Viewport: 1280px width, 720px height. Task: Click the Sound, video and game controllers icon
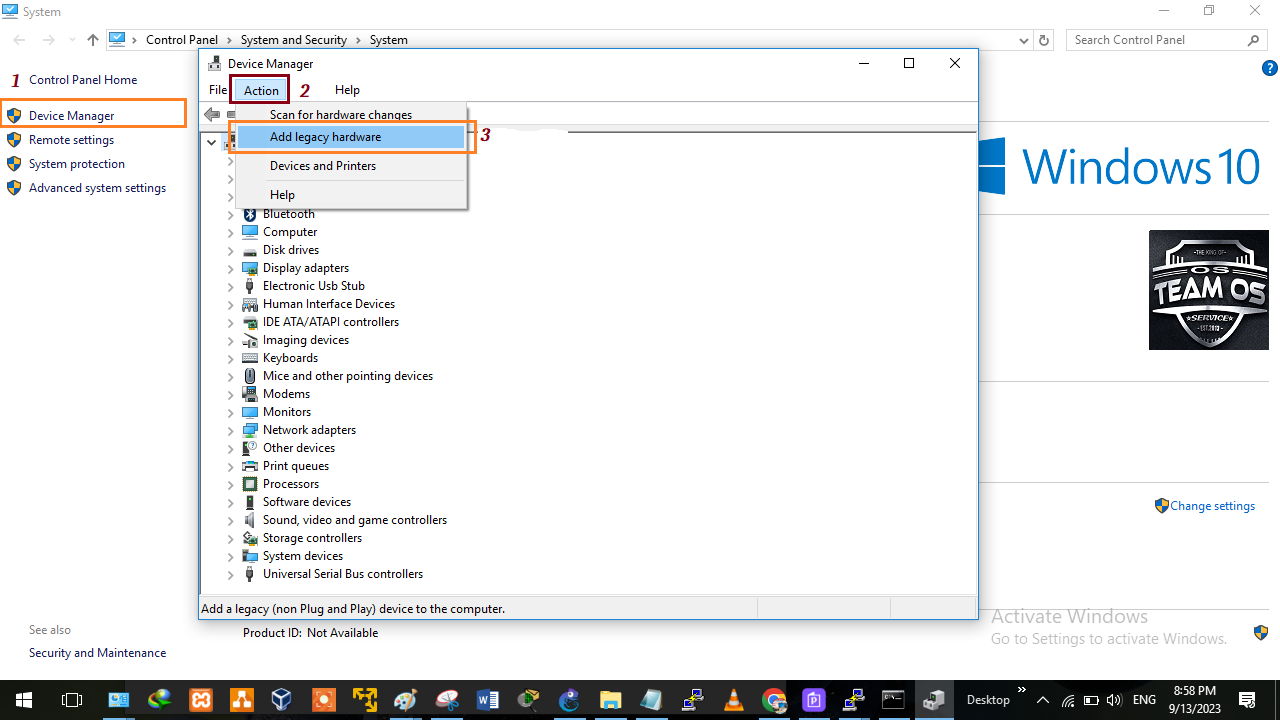tap(250, 520)
